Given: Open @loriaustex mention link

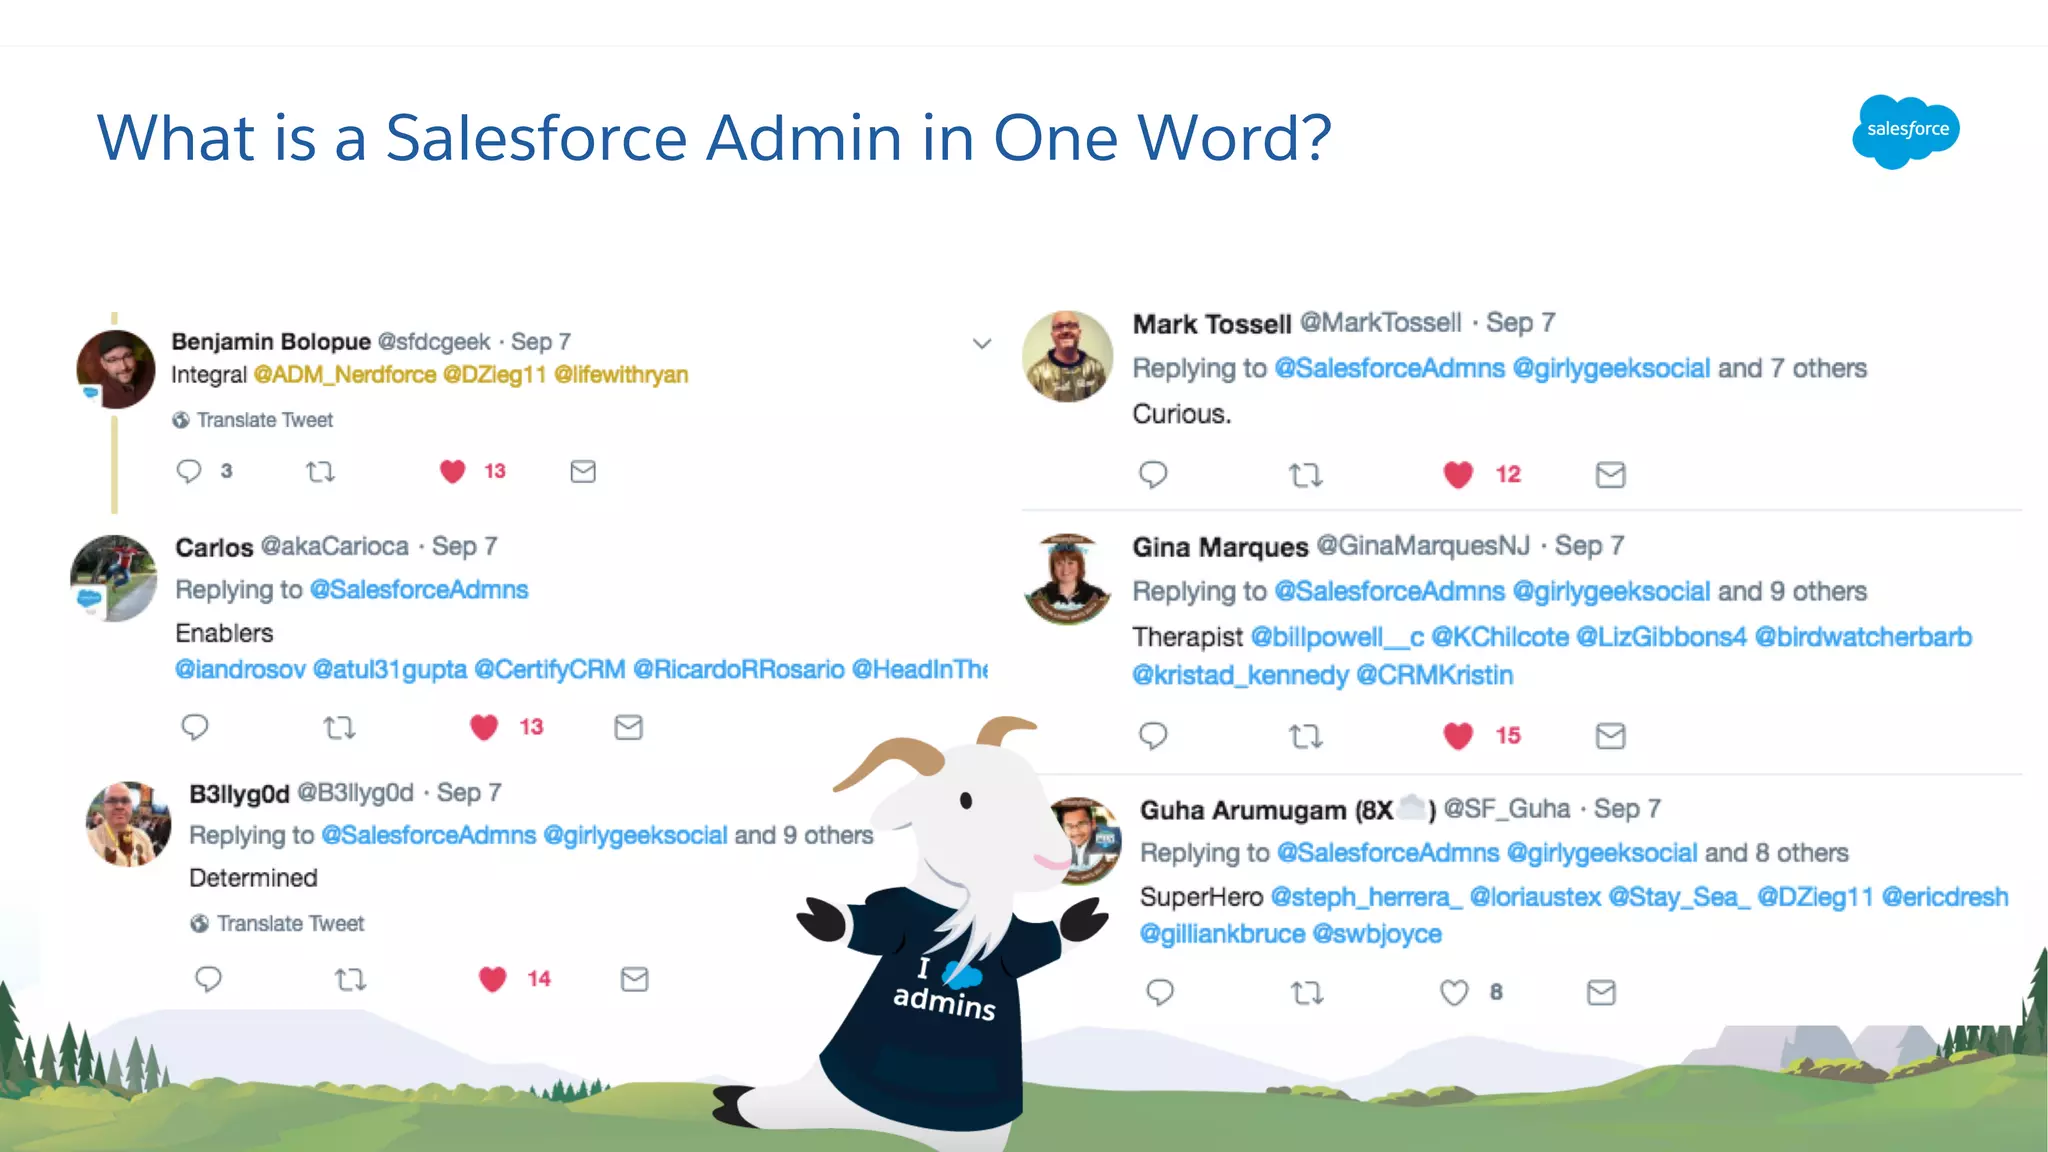Looking at the screenshot, I should pyautogui.click(x=1535, y=897).
